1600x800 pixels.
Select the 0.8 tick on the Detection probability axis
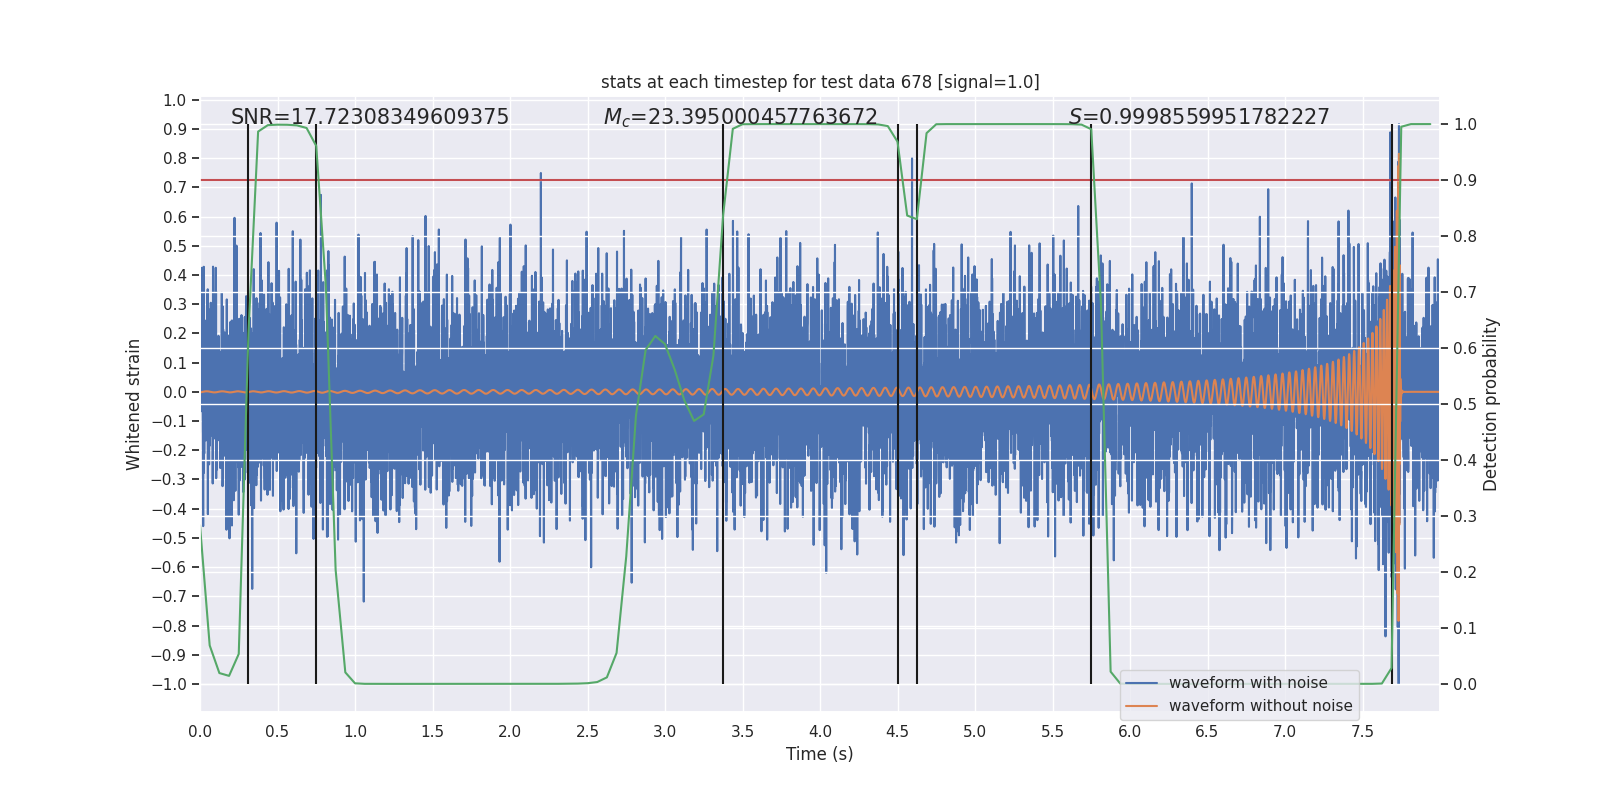(x=1465, y=237)
